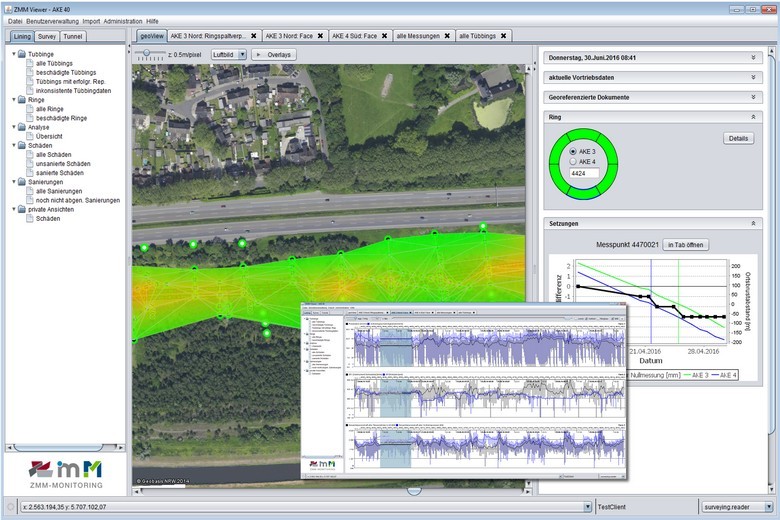
Task: Click document icon beside 'alle Sanierungen'
Action: tap(30, 191)
